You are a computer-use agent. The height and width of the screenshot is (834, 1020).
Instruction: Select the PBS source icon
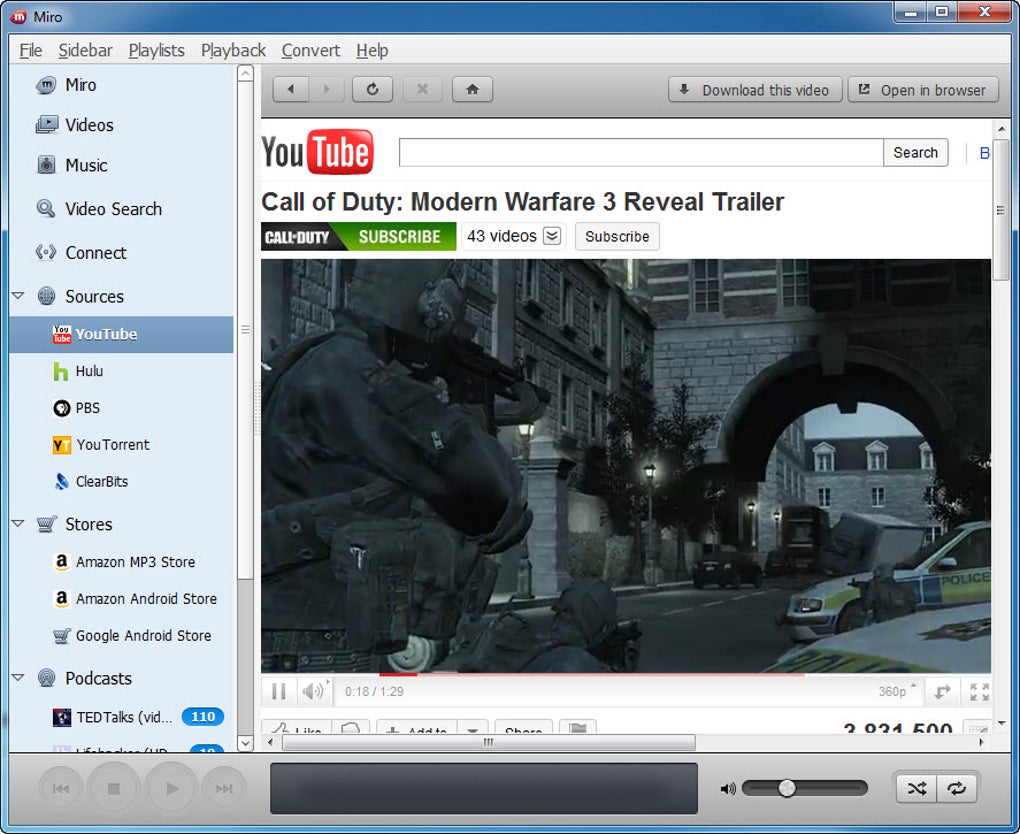[x=61, y=408]
